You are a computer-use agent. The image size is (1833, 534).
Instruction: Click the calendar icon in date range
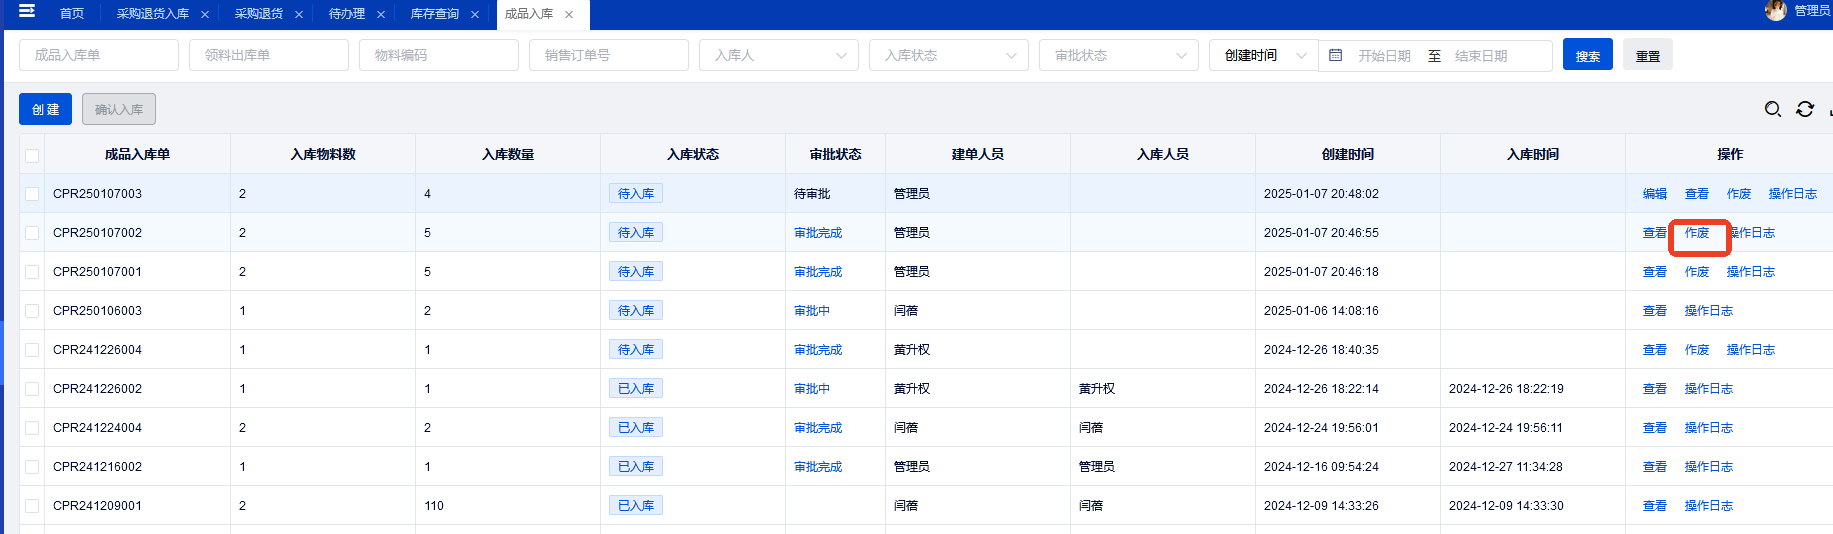[x=1336, y=55]
